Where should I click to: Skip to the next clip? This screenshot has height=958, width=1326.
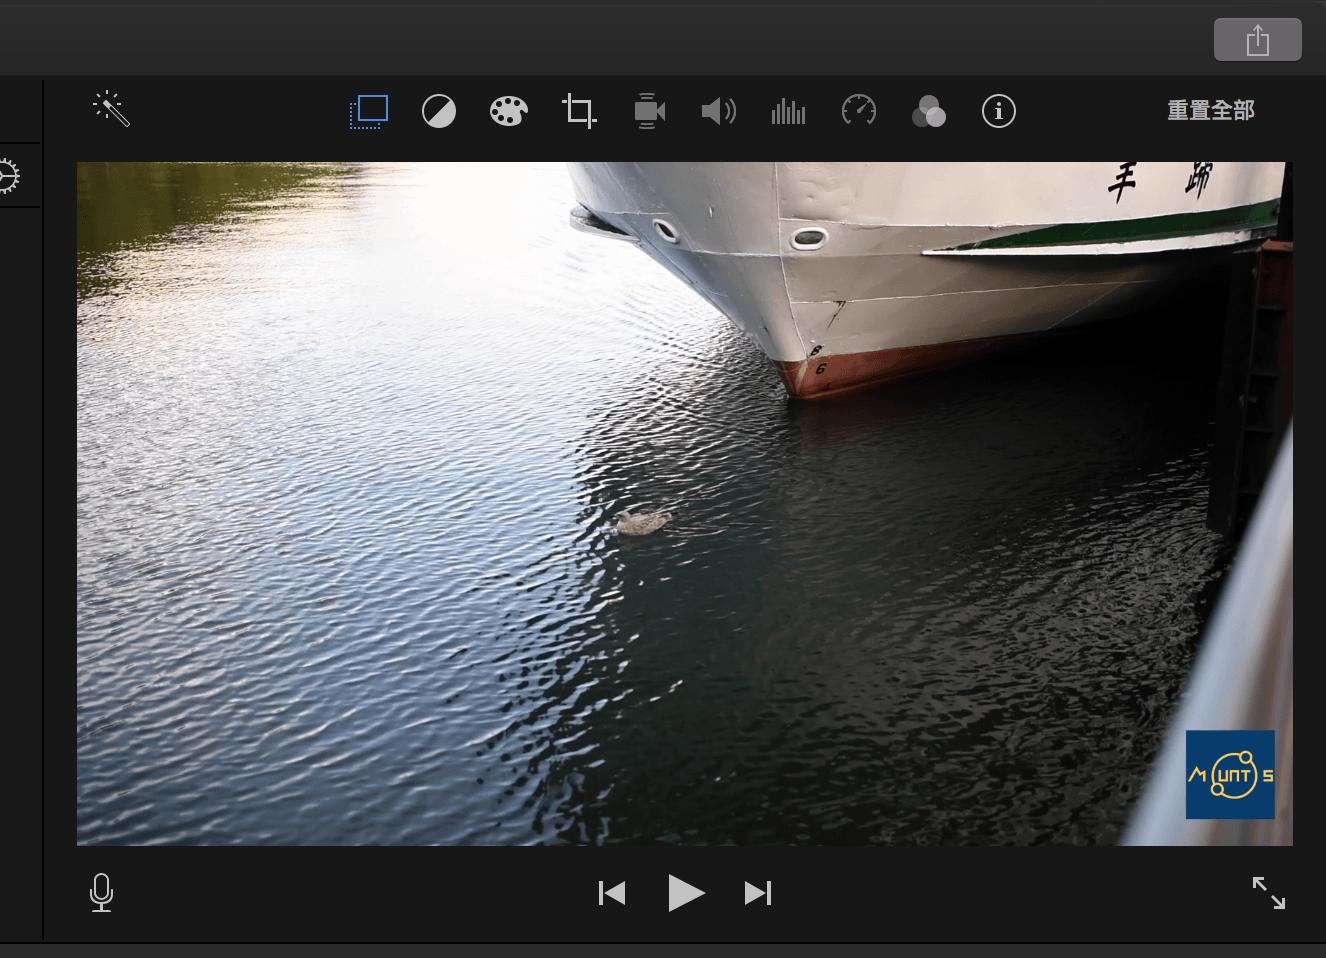(758, 893)
